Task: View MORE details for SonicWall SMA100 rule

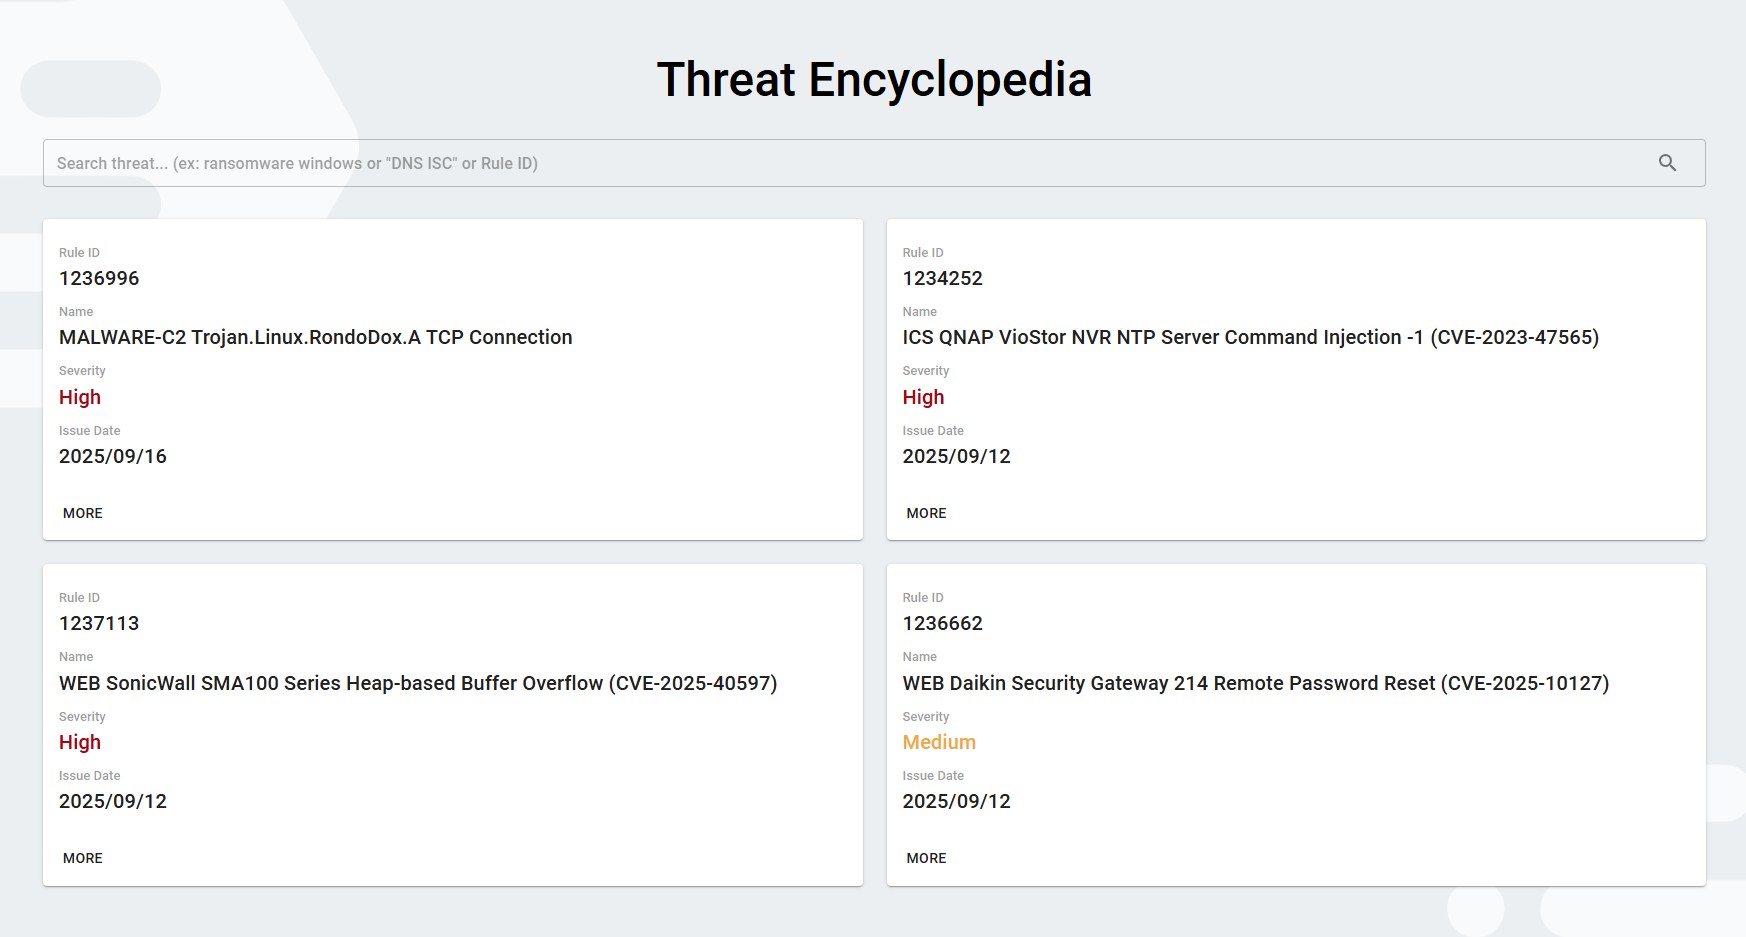Action: point(83,858)
